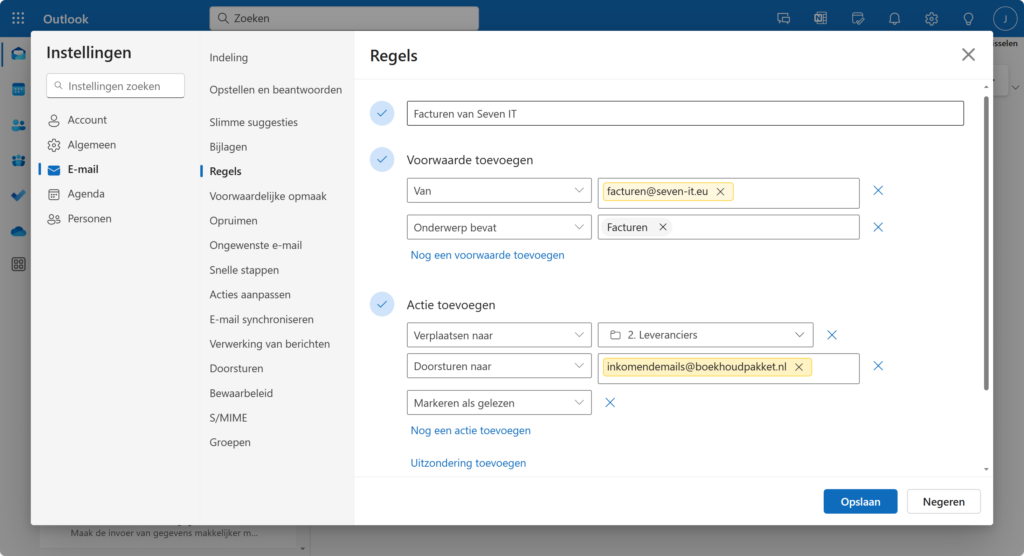The height and width of the screenshot is (556, 1024).
Task: Delete the Onderwerp bevat condition row
Action: point(878,227)
